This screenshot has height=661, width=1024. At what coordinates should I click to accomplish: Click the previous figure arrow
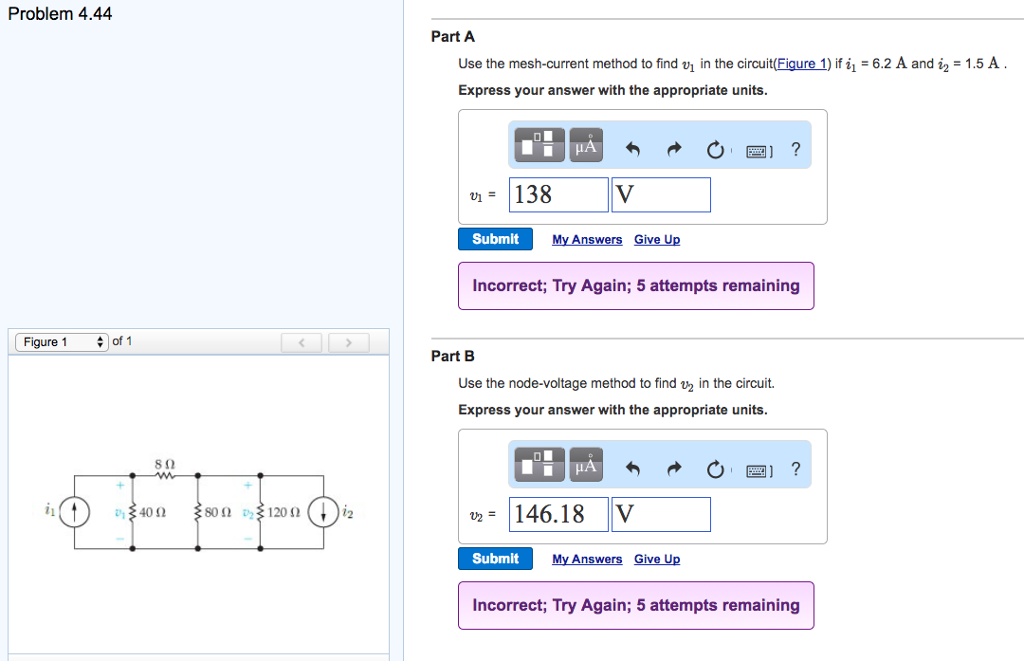(x=301, y=341)
